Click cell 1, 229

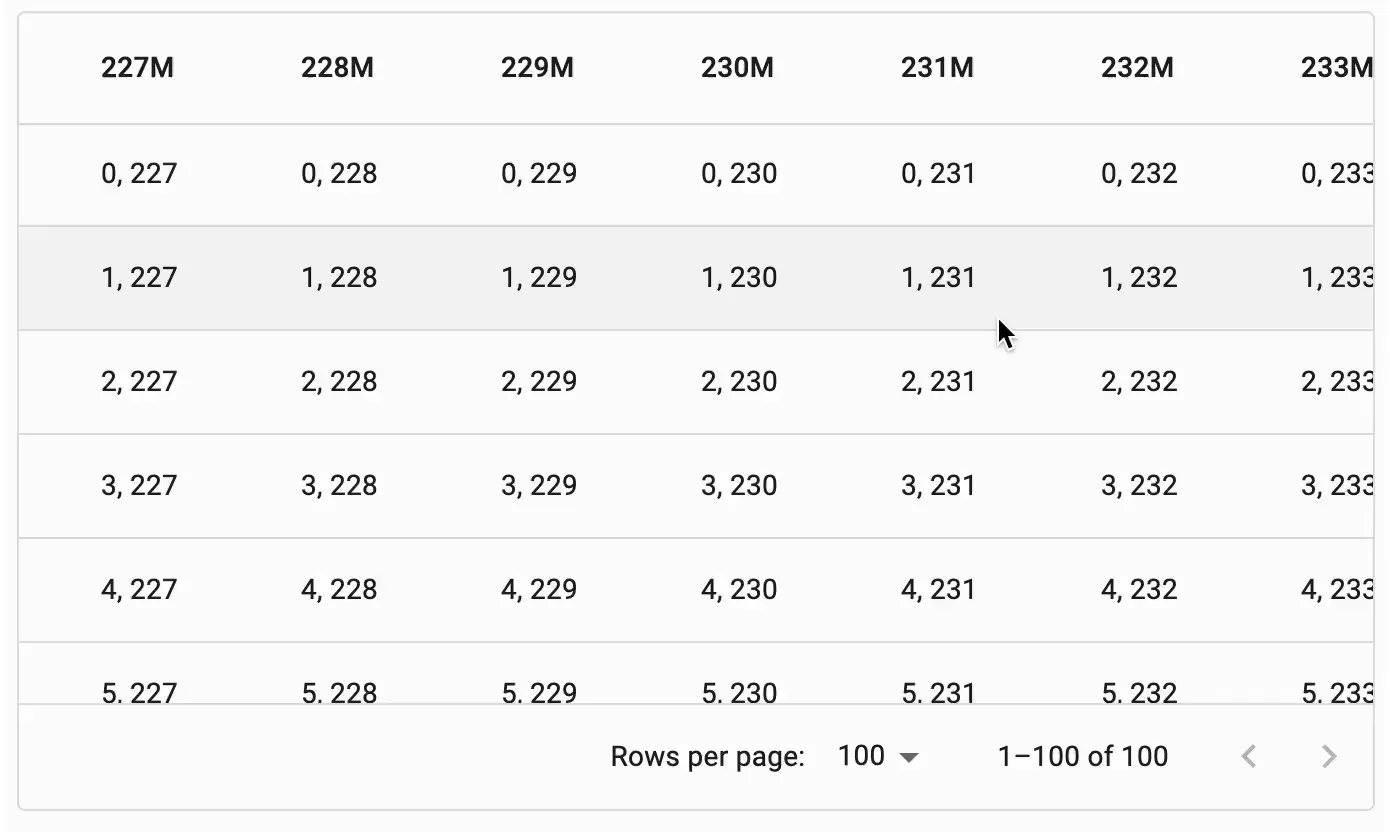[x=539, y=278]
